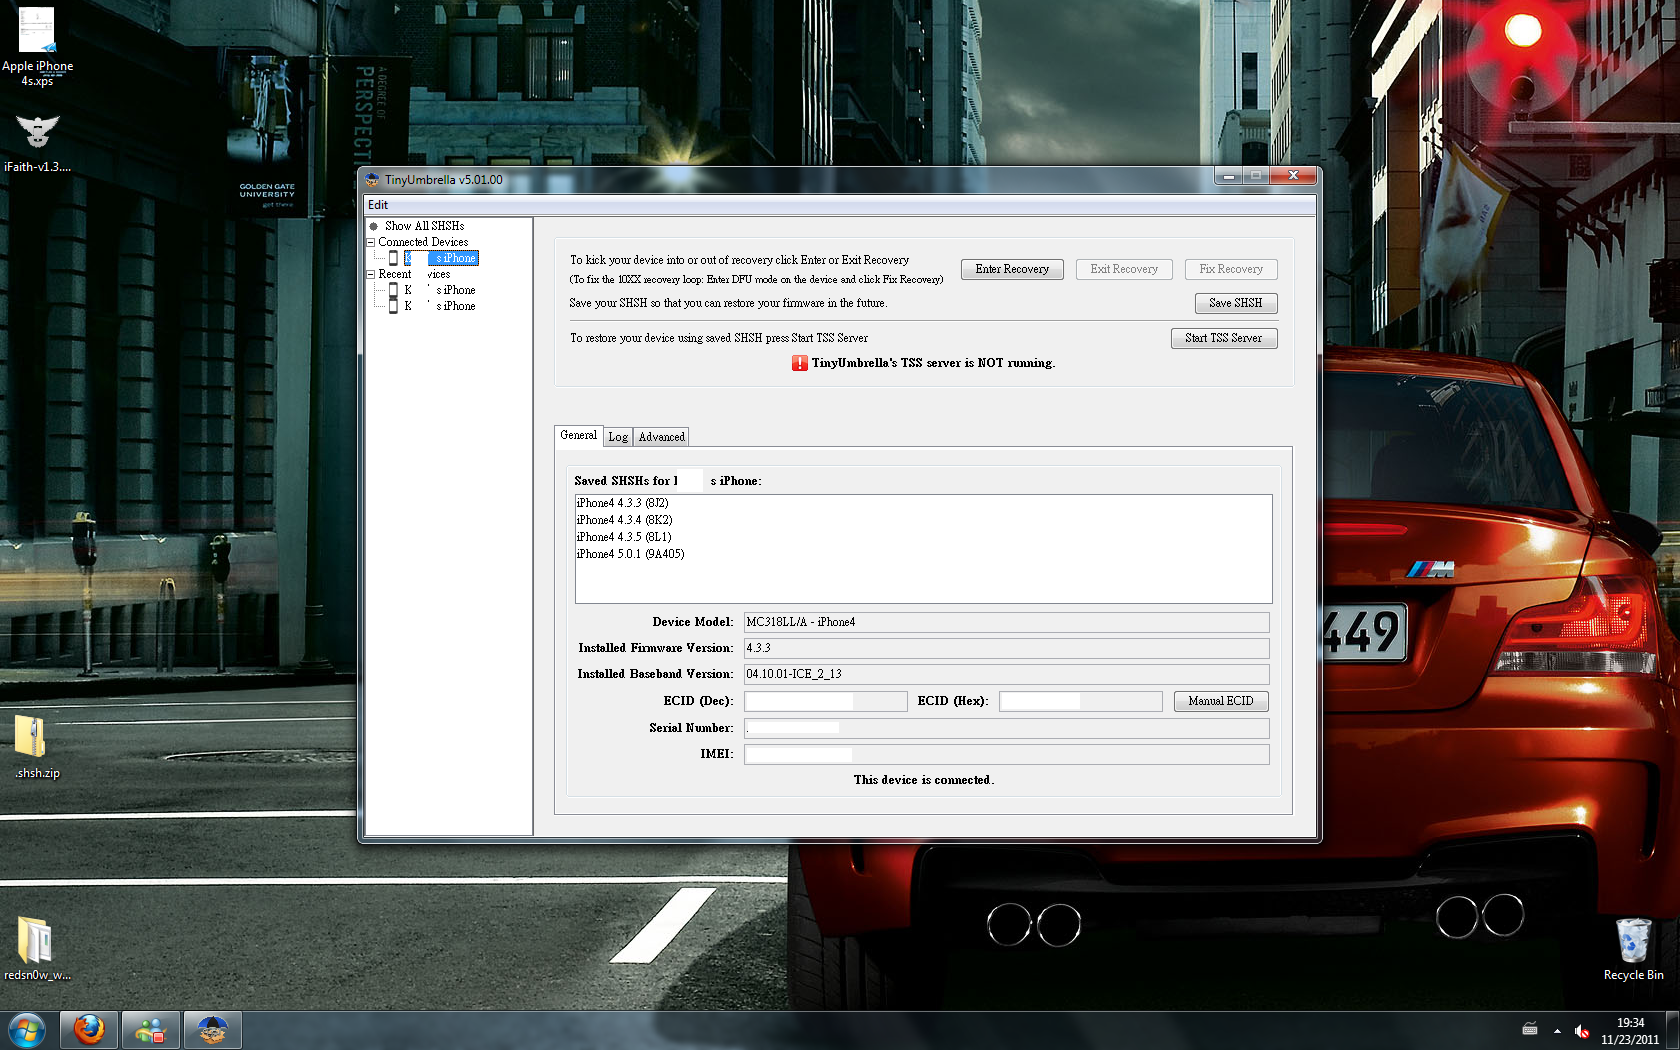Collapse the Connected Devices node
Image resolution: width=1680 pixels, height=1050 pixels.
tap(371, 242)
